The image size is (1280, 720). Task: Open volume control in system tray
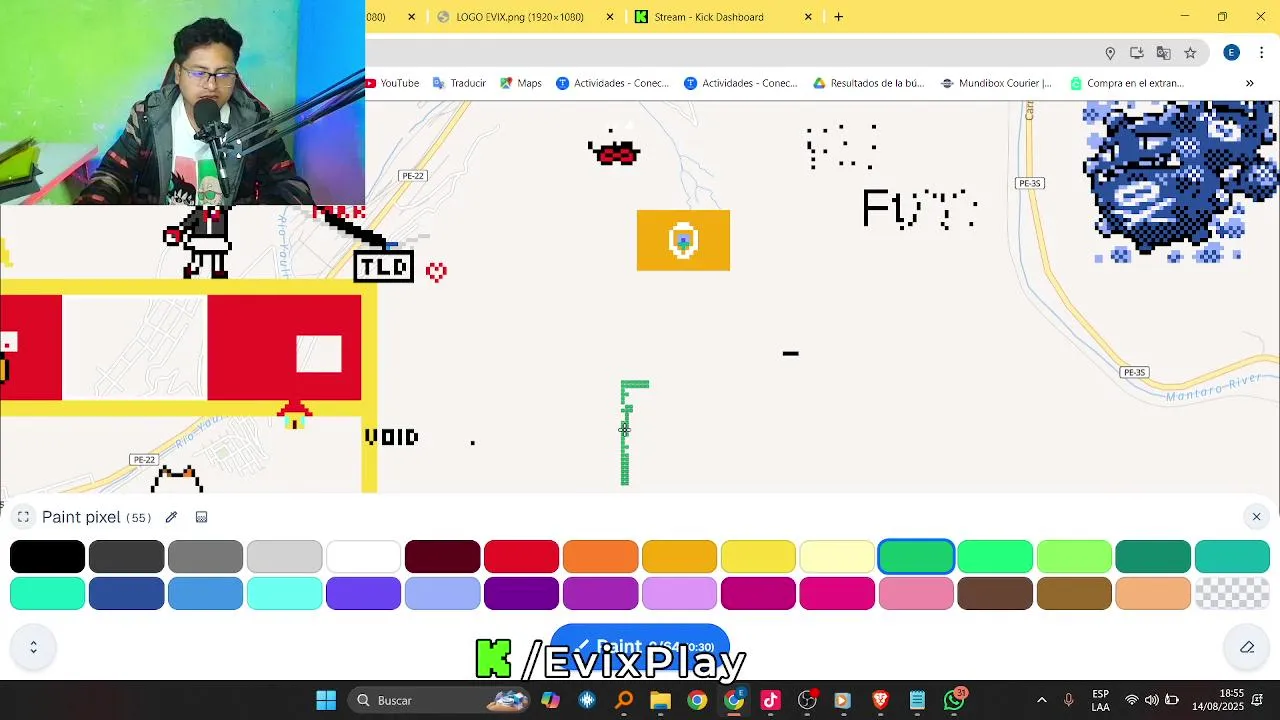coord(1152,700)
